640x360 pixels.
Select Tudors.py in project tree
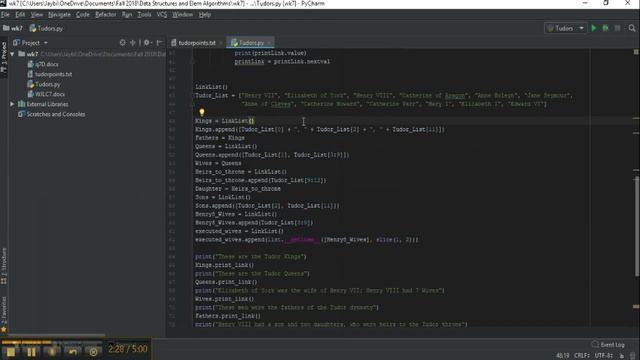[x=44, y=84]
